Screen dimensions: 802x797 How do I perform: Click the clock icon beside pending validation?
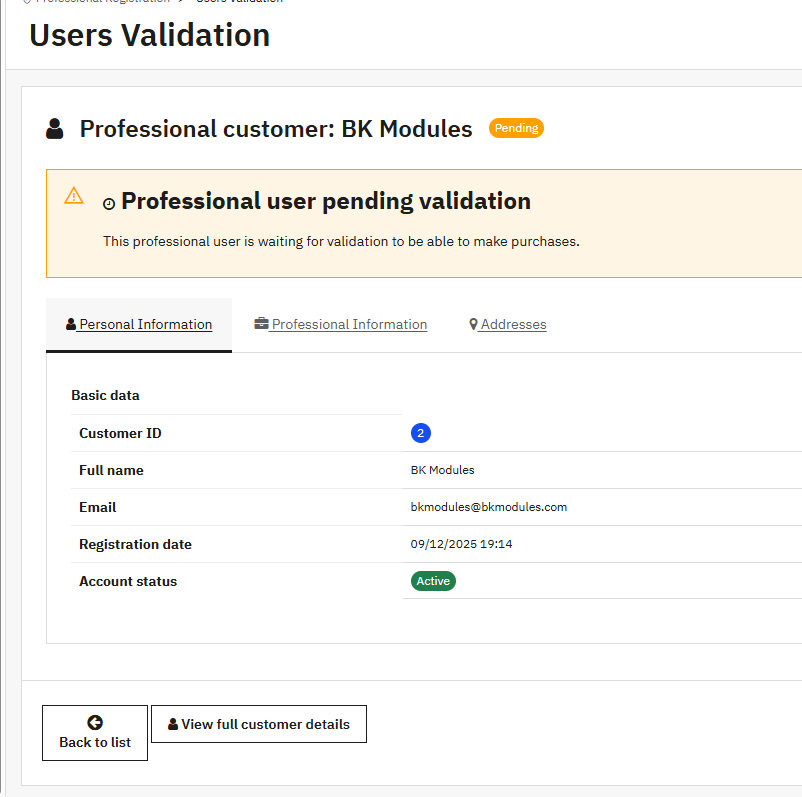[109, 204]
